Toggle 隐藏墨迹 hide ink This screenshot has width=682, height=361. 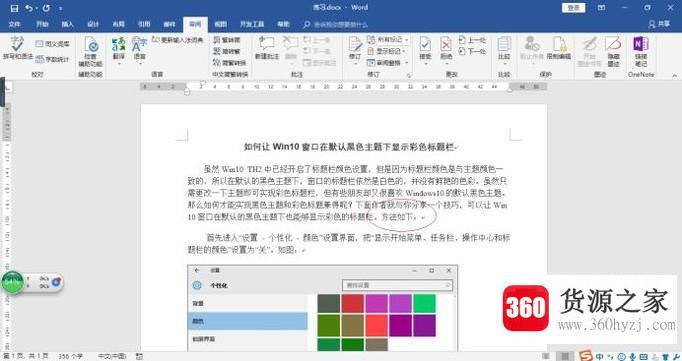(x=613, y=52)
